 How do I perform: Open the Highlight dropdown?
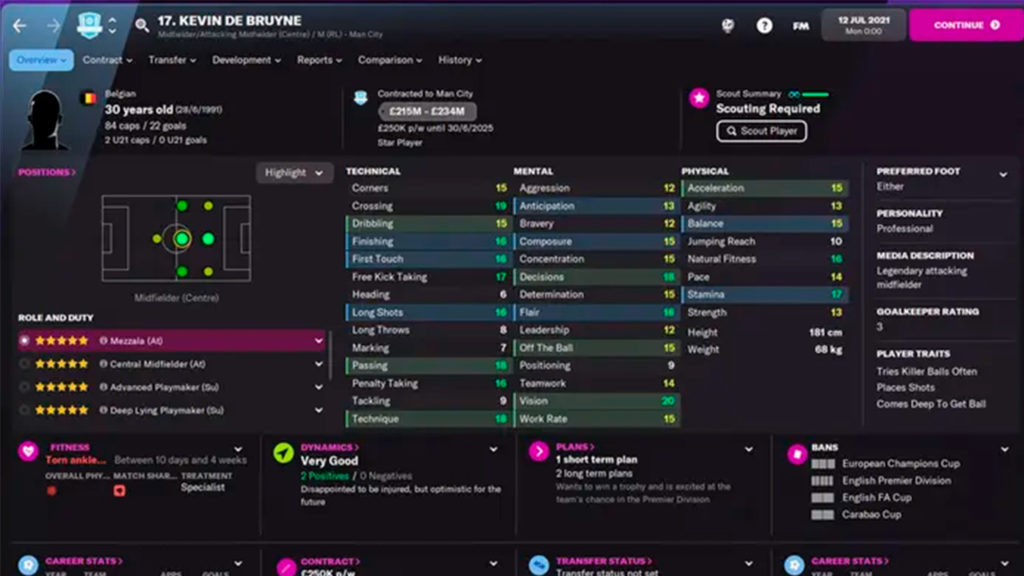[x=293, y=173]
